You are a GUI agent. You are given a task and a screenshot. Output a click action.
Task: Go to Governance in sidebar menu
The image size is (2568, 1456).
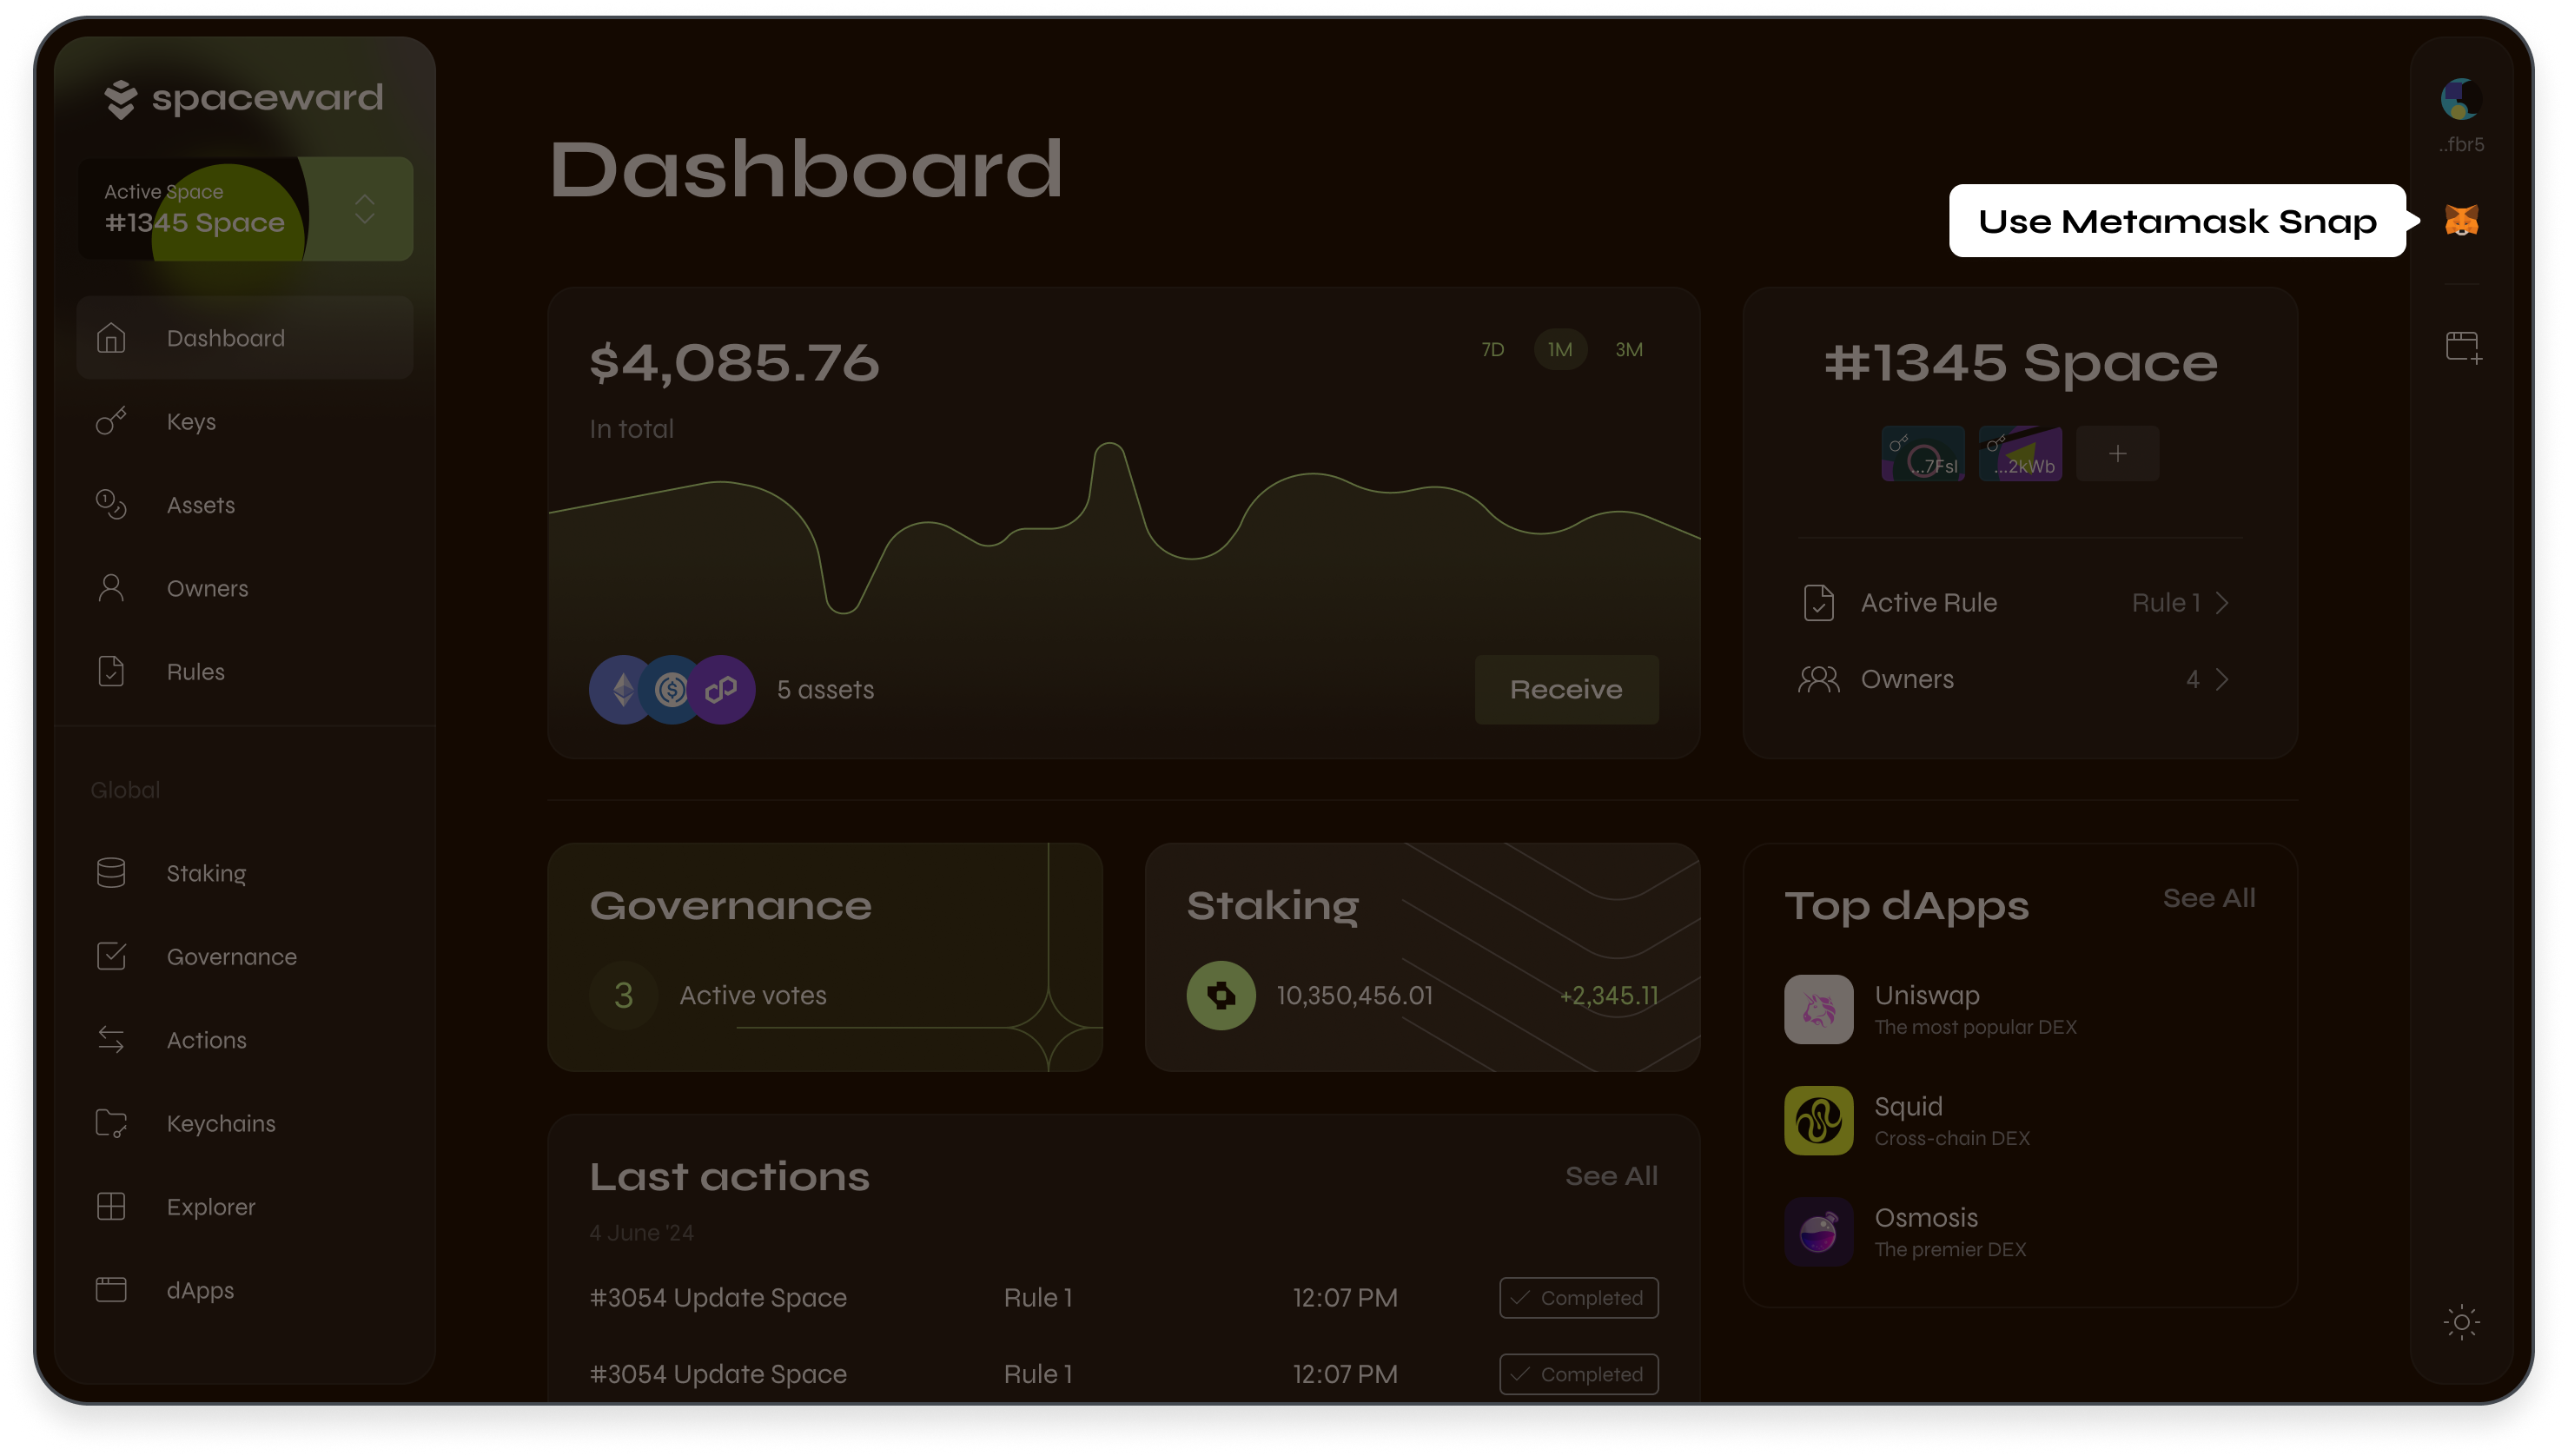[231, 956]
